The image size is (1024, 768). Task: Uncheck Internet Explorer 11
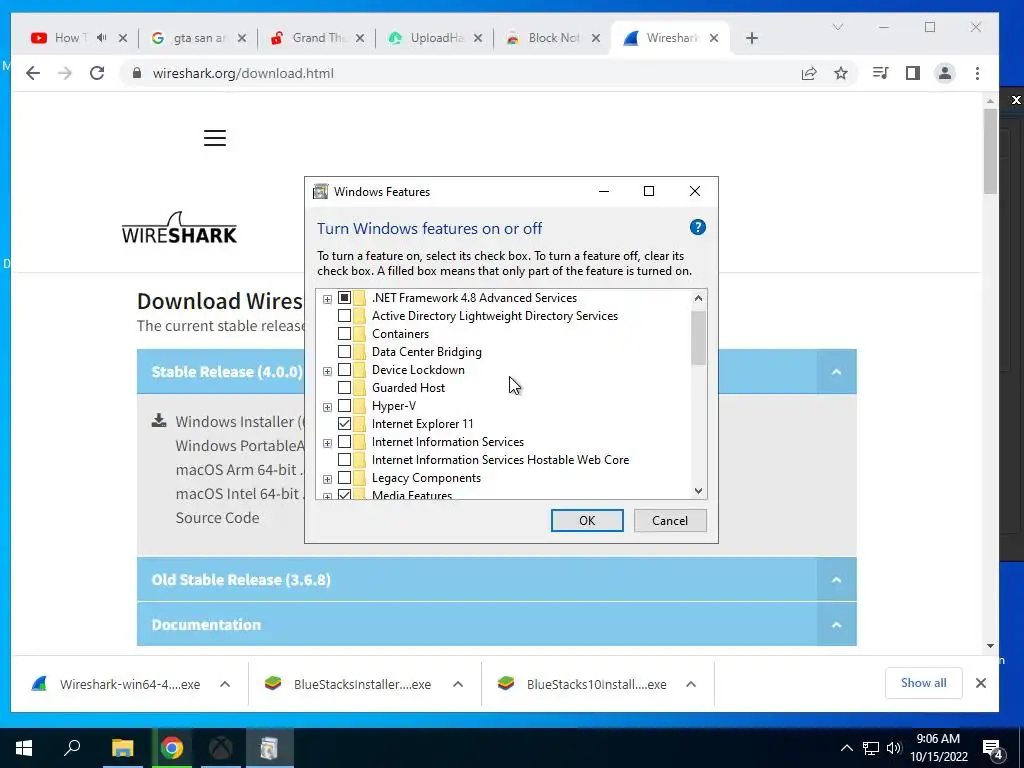(x=344, y=423)
